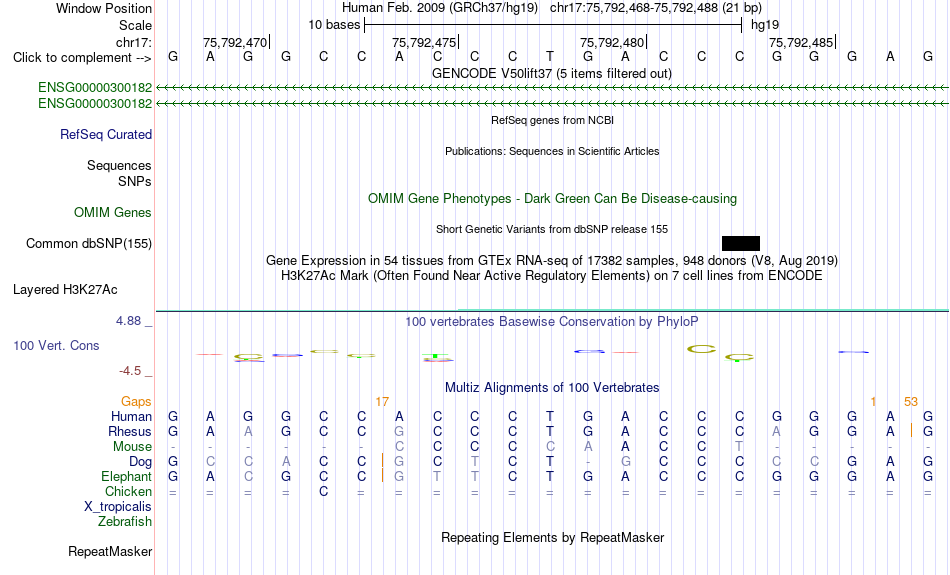Click the Dog species row label
950x575 pixels.
point(141,462)
